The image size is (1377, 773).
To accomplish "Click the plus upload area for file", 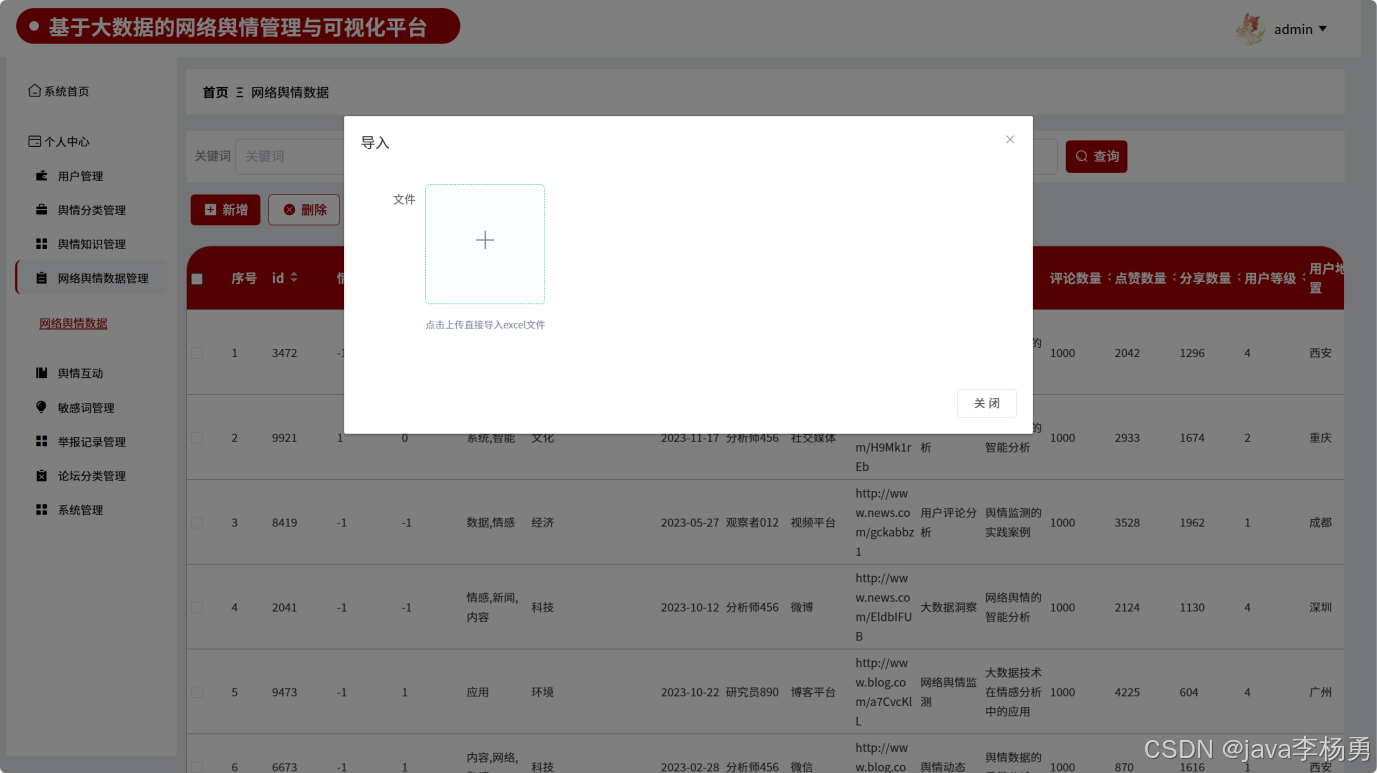I will coord(485,244).
